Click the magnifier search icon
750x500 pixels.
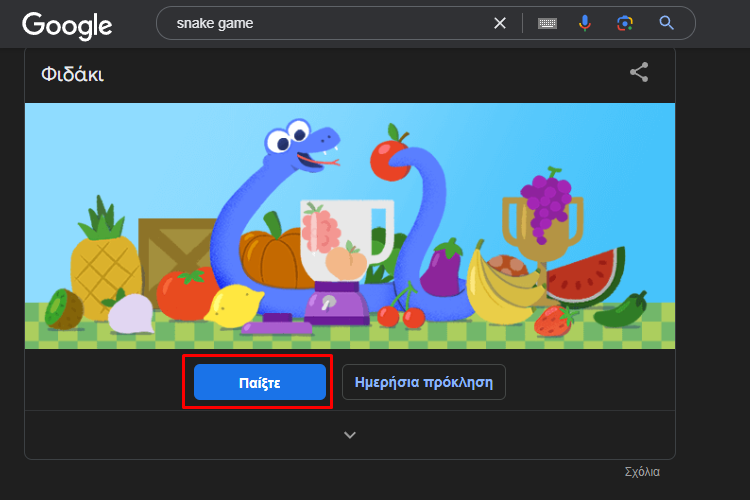pos(666,23)
